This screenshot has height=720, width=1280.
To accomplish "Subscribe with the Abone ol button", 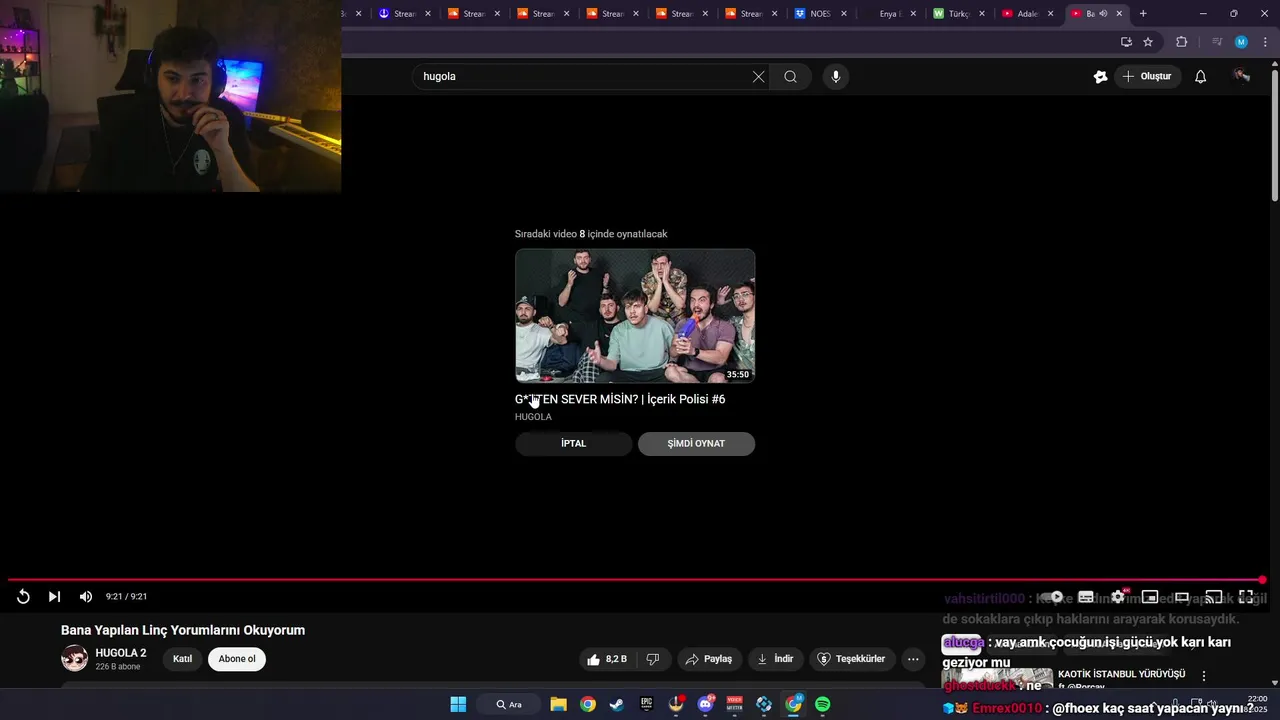I will pos(237,659).
